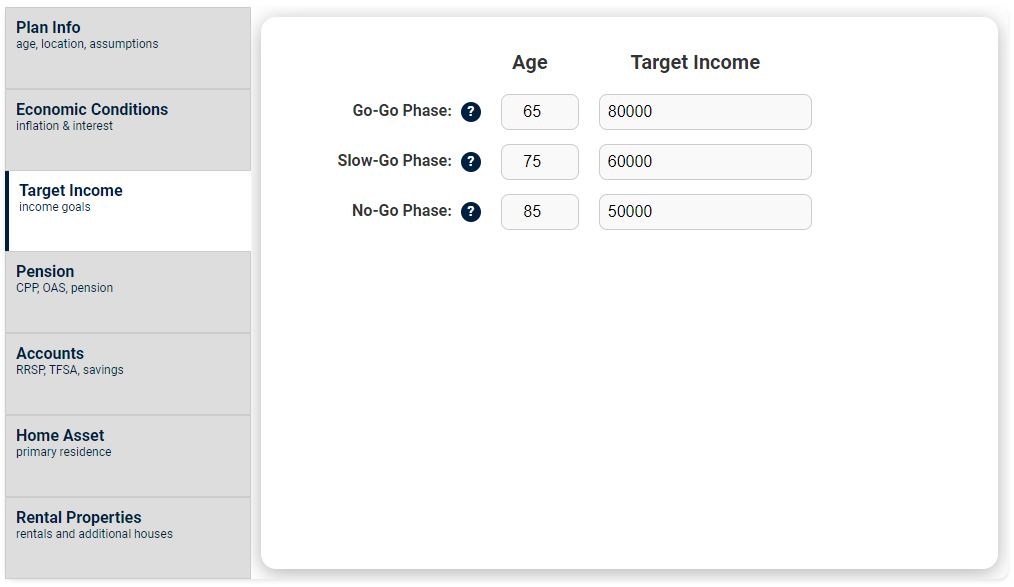The image size is (1014, 587).
Task: Click the Go-Go Phase label text
Action: [x=402, y=111]
